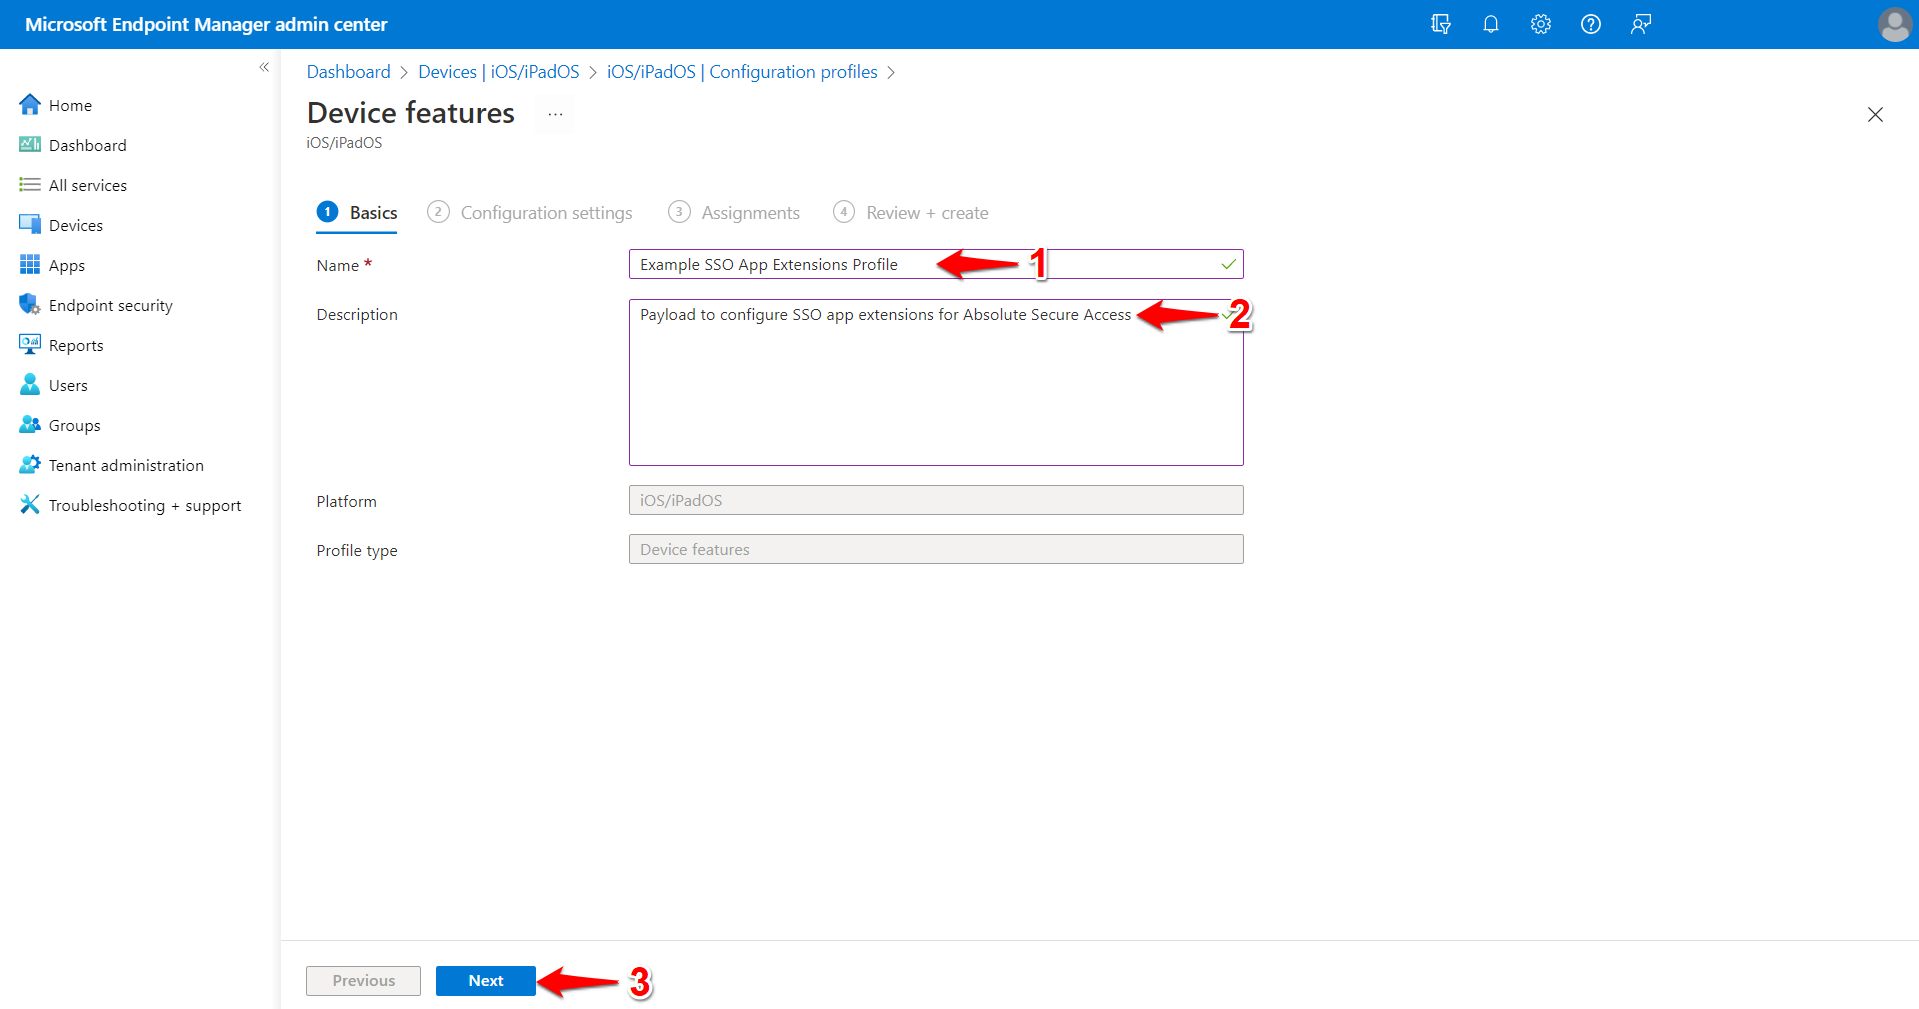Open portal settings gear
This screenshot has height=1009, width=1919.
(1540, 24)
